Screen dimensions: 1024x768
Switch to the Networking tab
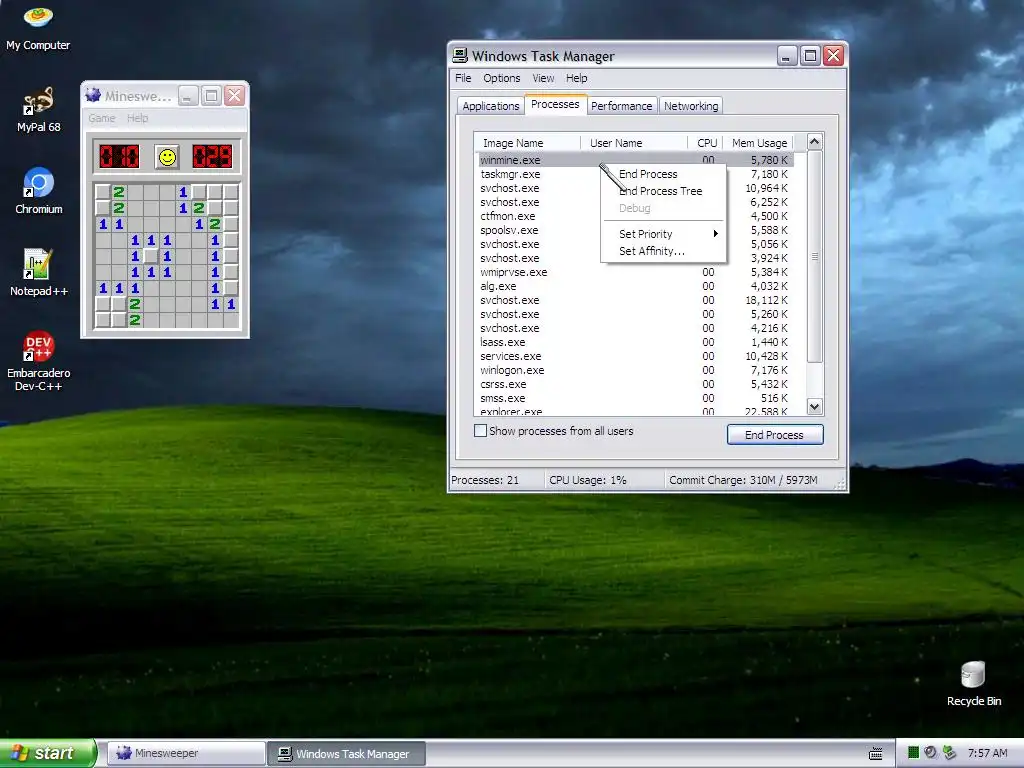point(691,106)
